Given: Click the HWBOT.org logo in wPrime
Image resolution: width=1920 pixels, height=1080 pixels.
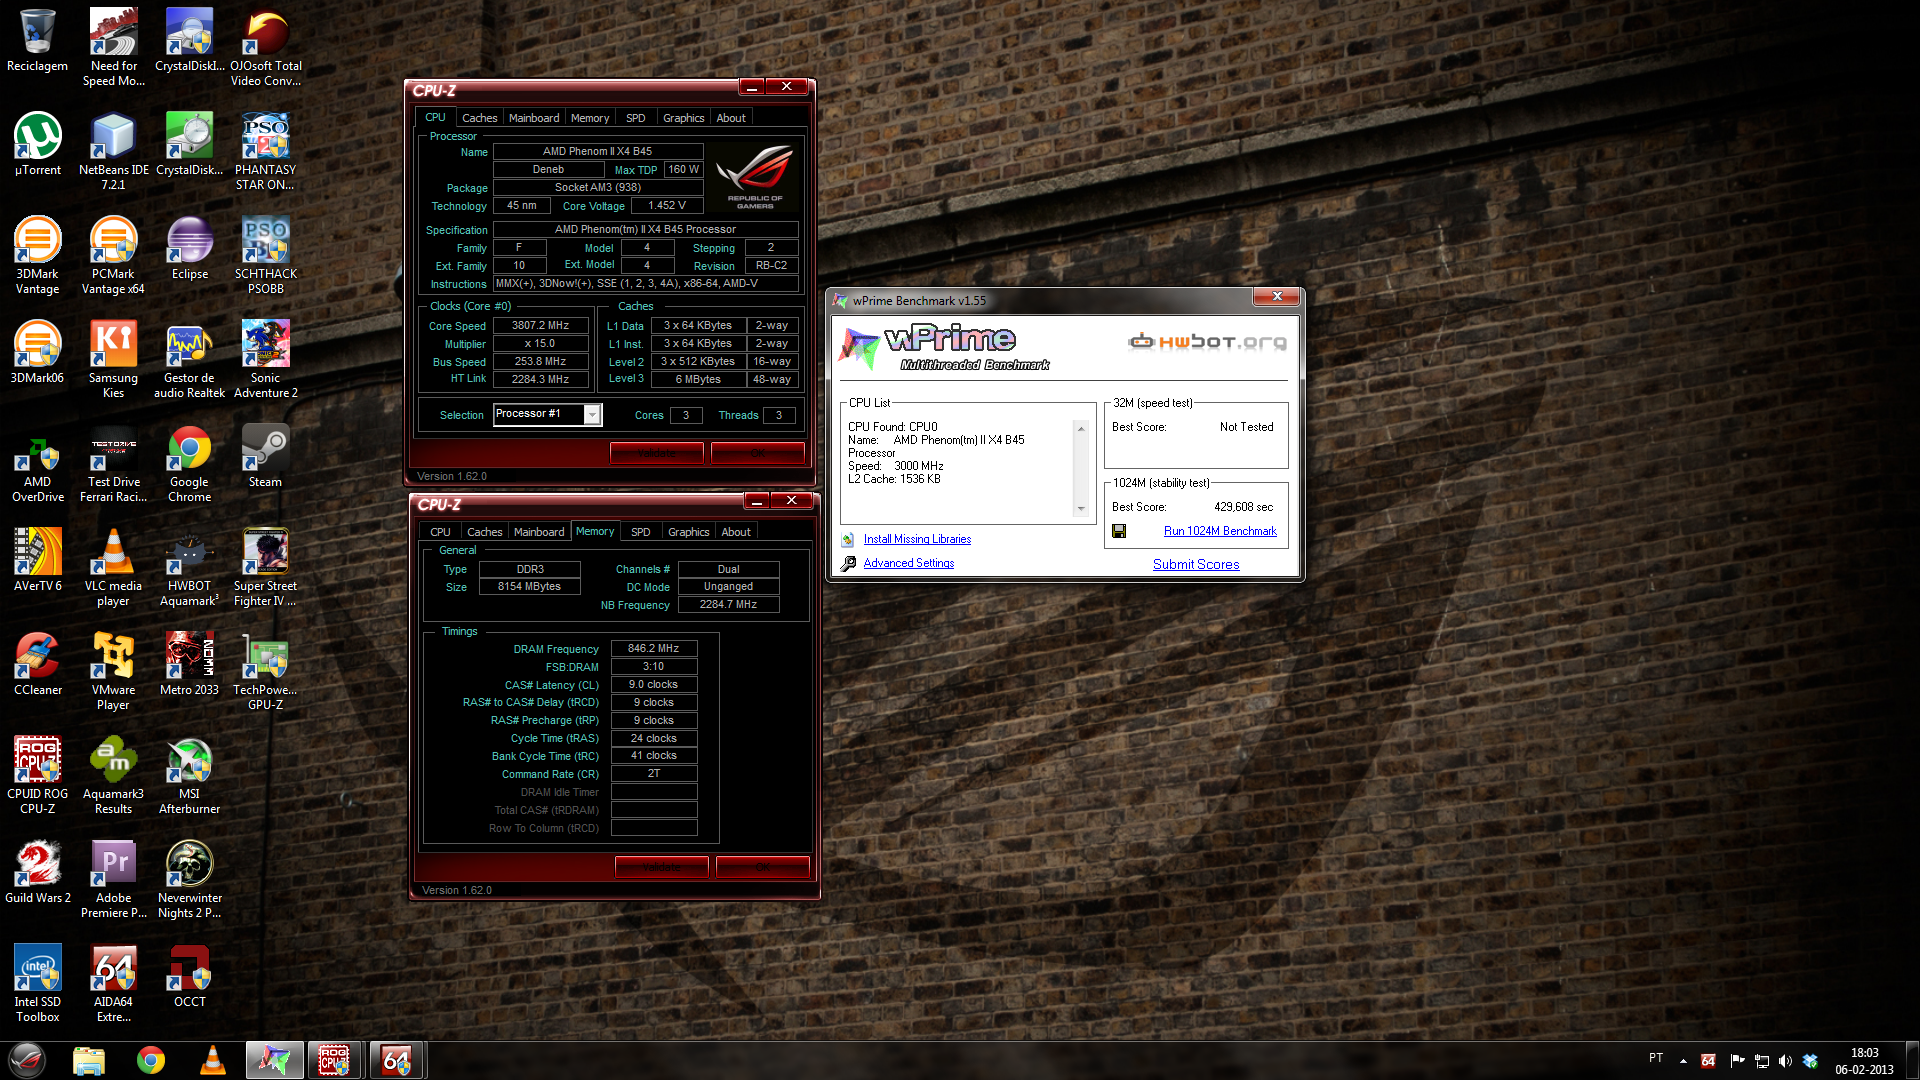Looking at the screenshot, I should pyautogui.click(x=1207, y=342).
